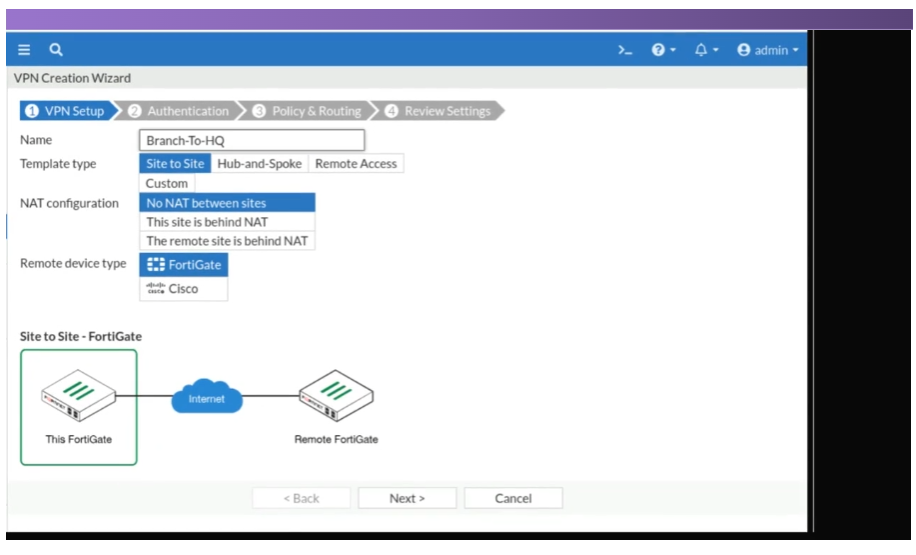This screenshot has width=916, height=555.
Task: Choose This site is behind NAT
Action: coord(227,222)
